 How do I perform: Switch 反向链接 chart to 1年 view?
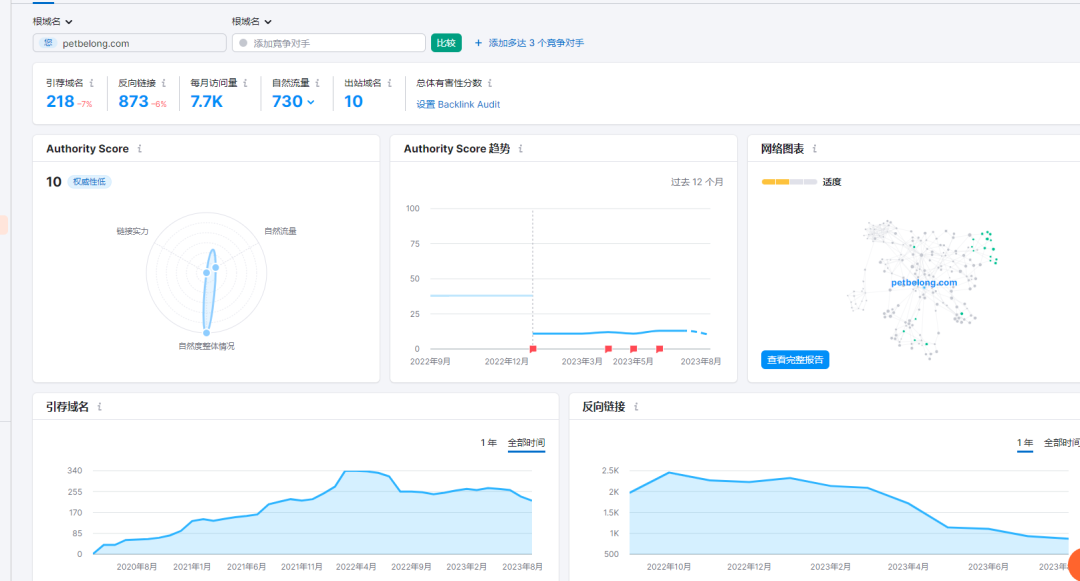pos(1025,443)
